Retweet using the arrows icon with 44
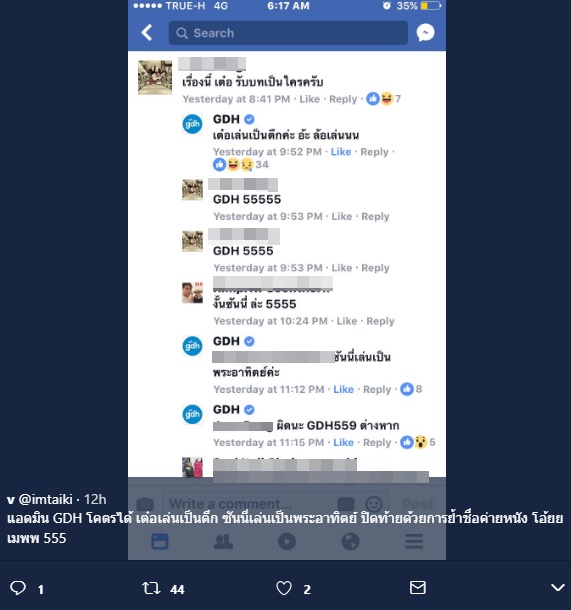Image resolution: width=571 pixels, height=610 pixels. point(151,588)
